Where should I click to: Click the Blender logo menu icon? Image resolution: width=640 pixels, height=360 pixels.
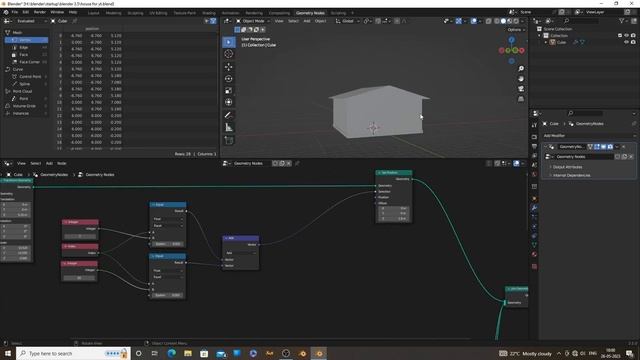click(x=6, y=12)
